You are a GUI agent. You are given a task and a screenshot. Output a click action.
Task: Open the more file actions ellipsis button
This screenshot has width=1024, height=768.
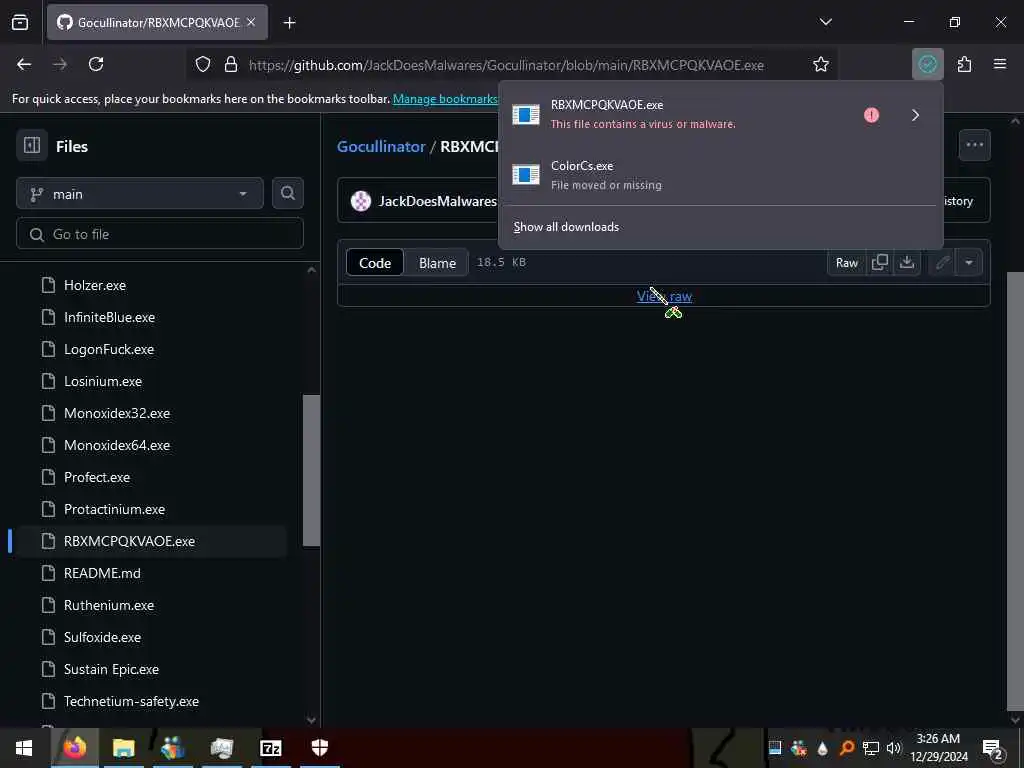point(974,145)
